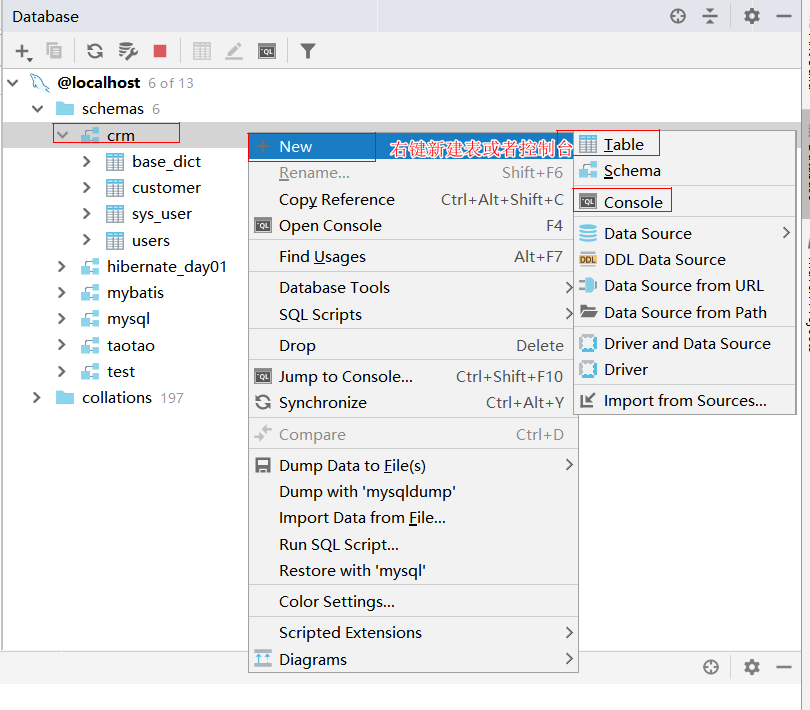Click the Collapse All icon in header
The height and width of the screenshot is (710, 810).
tap(710, 16)
